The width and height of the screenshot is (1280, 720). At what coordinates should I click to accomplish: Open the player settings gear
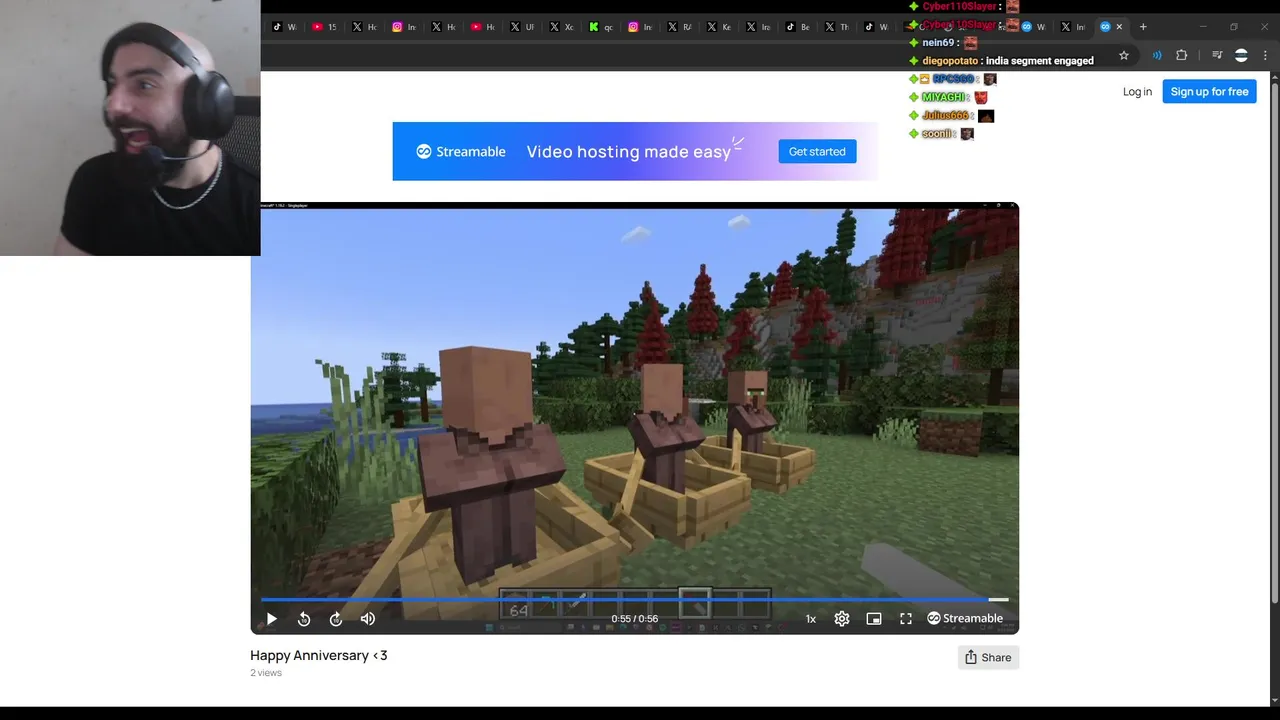pos(842,619)
